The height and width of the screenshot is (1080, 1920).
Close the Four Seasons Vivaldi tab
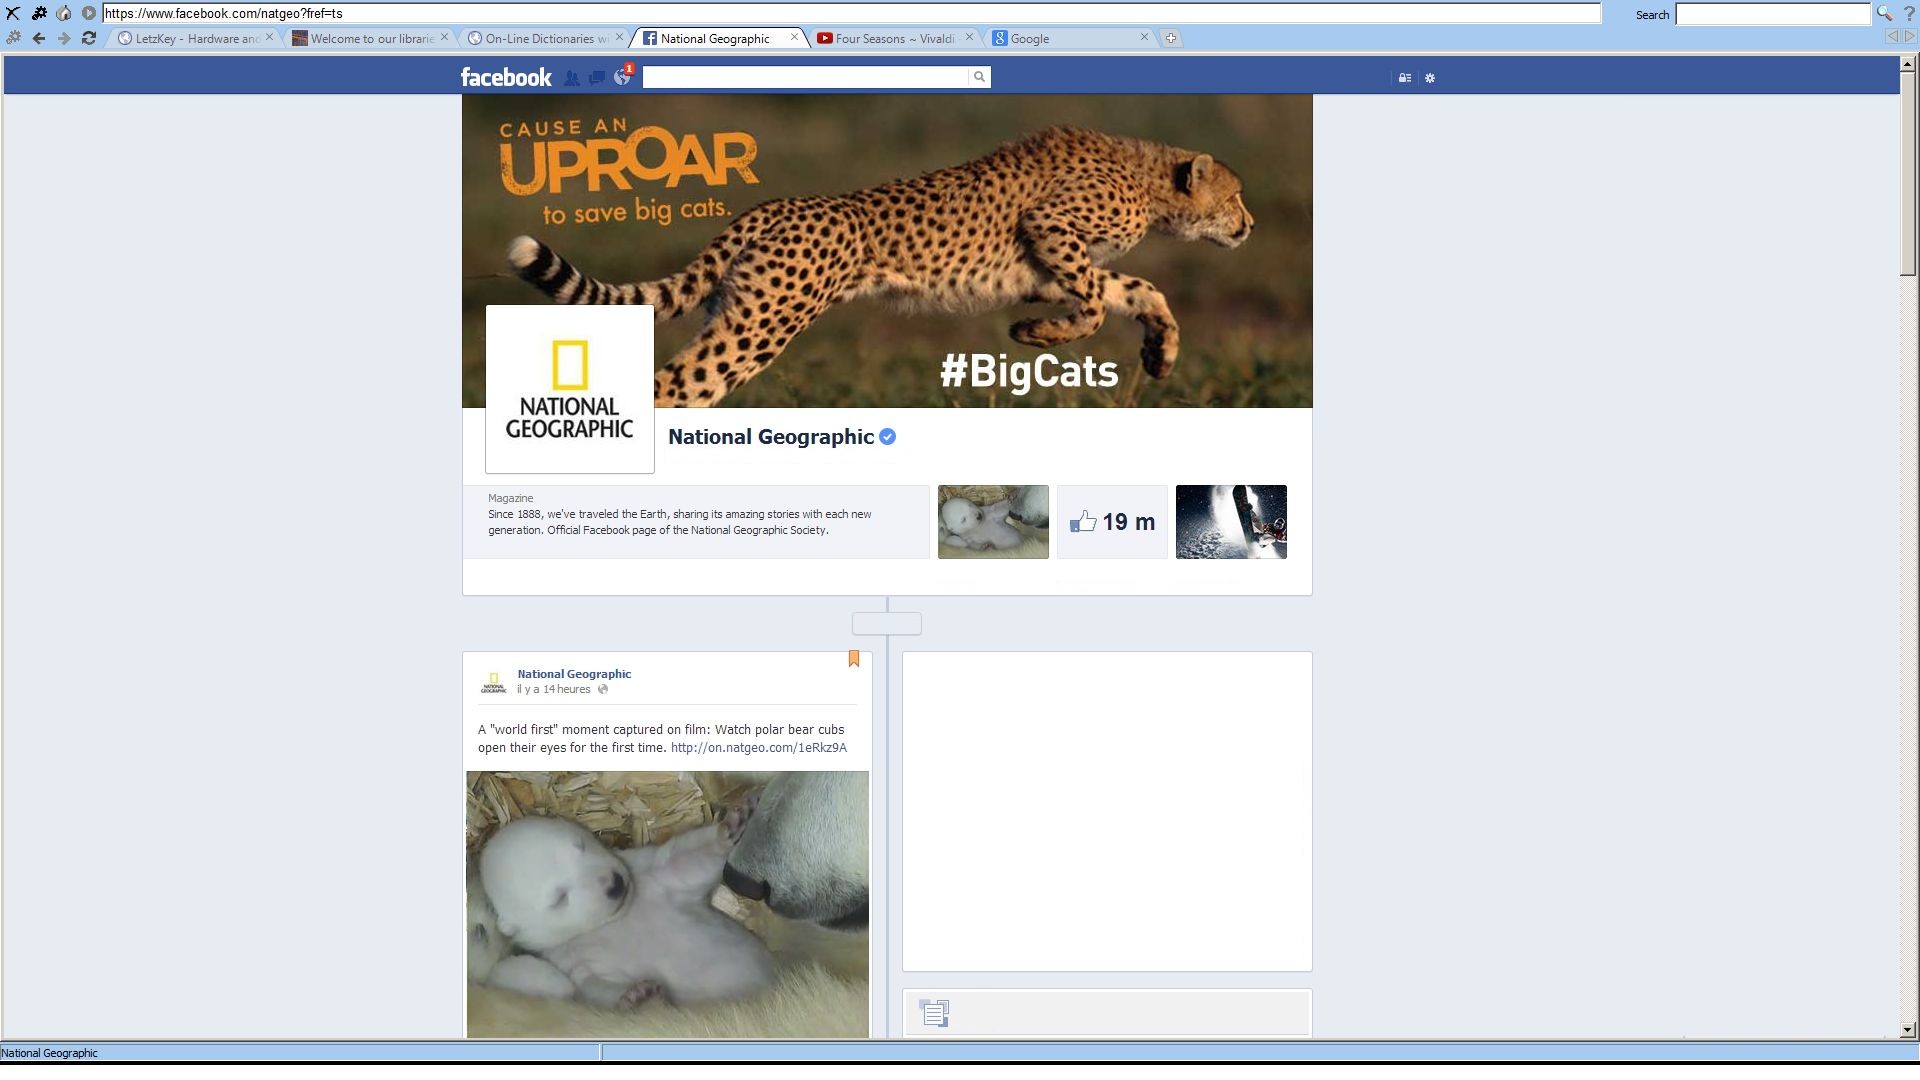coord(969,37)
